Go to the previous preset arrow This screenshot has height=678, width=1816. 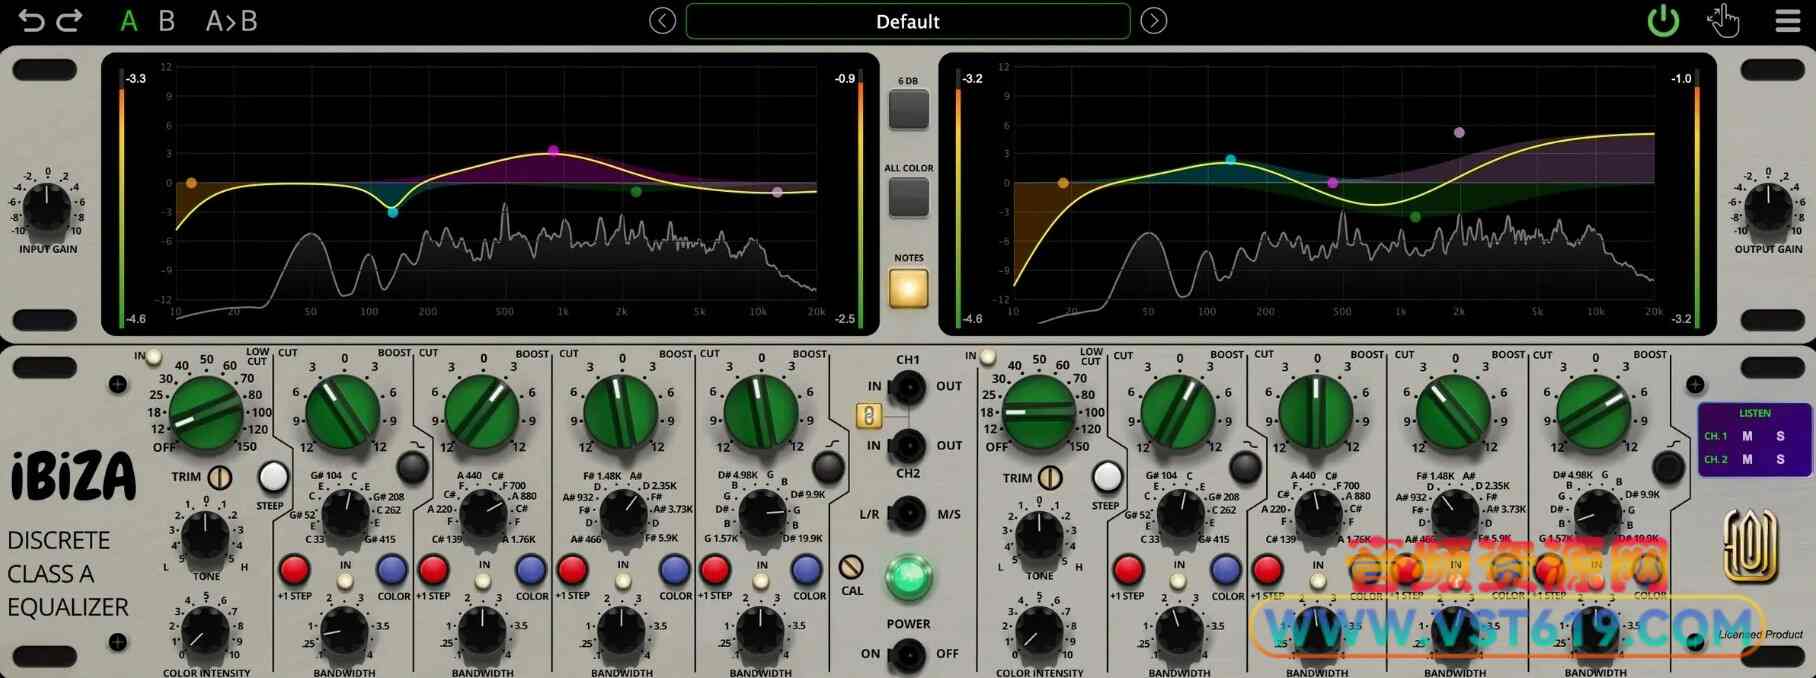tap(662, 21)
